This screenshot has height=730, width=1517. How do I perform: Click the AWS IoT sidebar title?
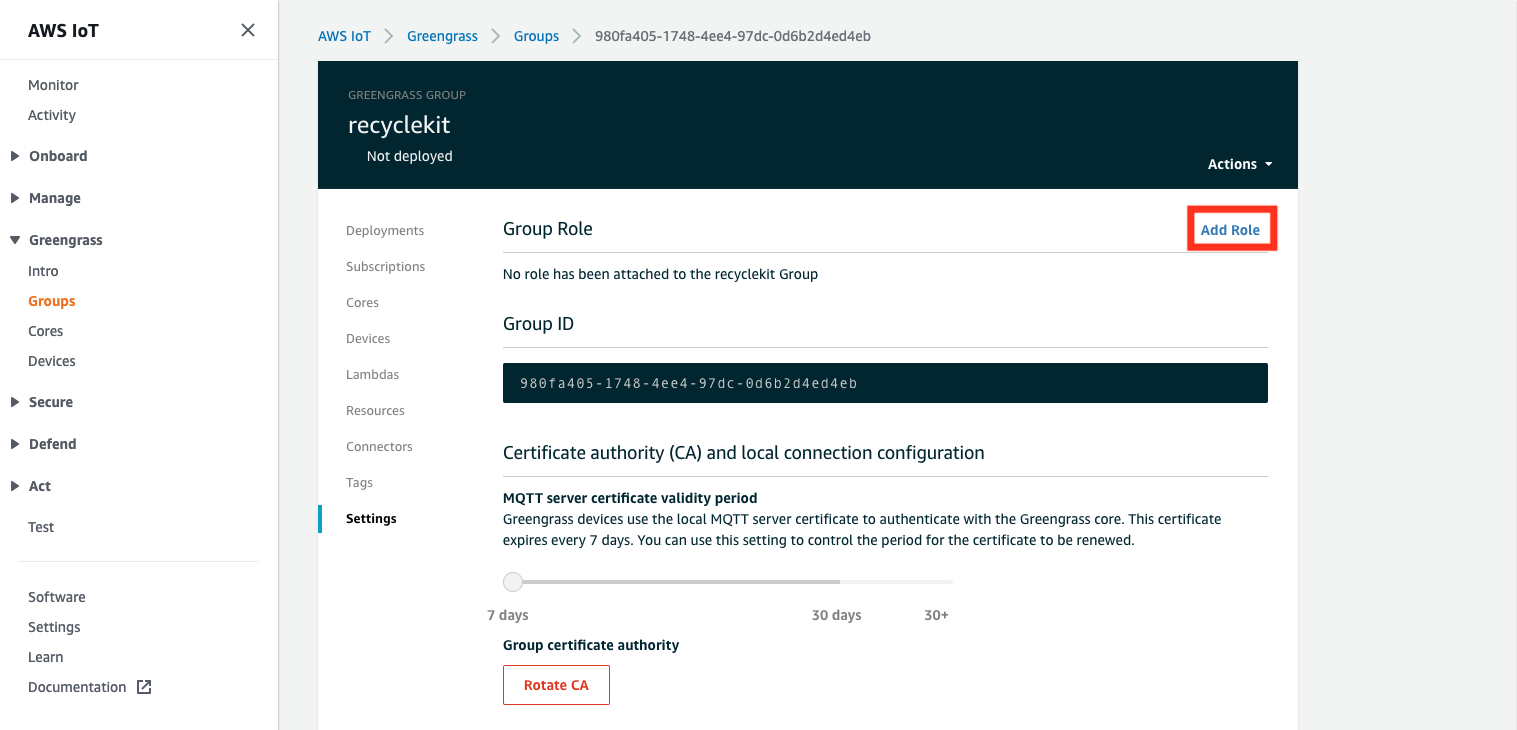pyautogui.click(x=63, y=30)
